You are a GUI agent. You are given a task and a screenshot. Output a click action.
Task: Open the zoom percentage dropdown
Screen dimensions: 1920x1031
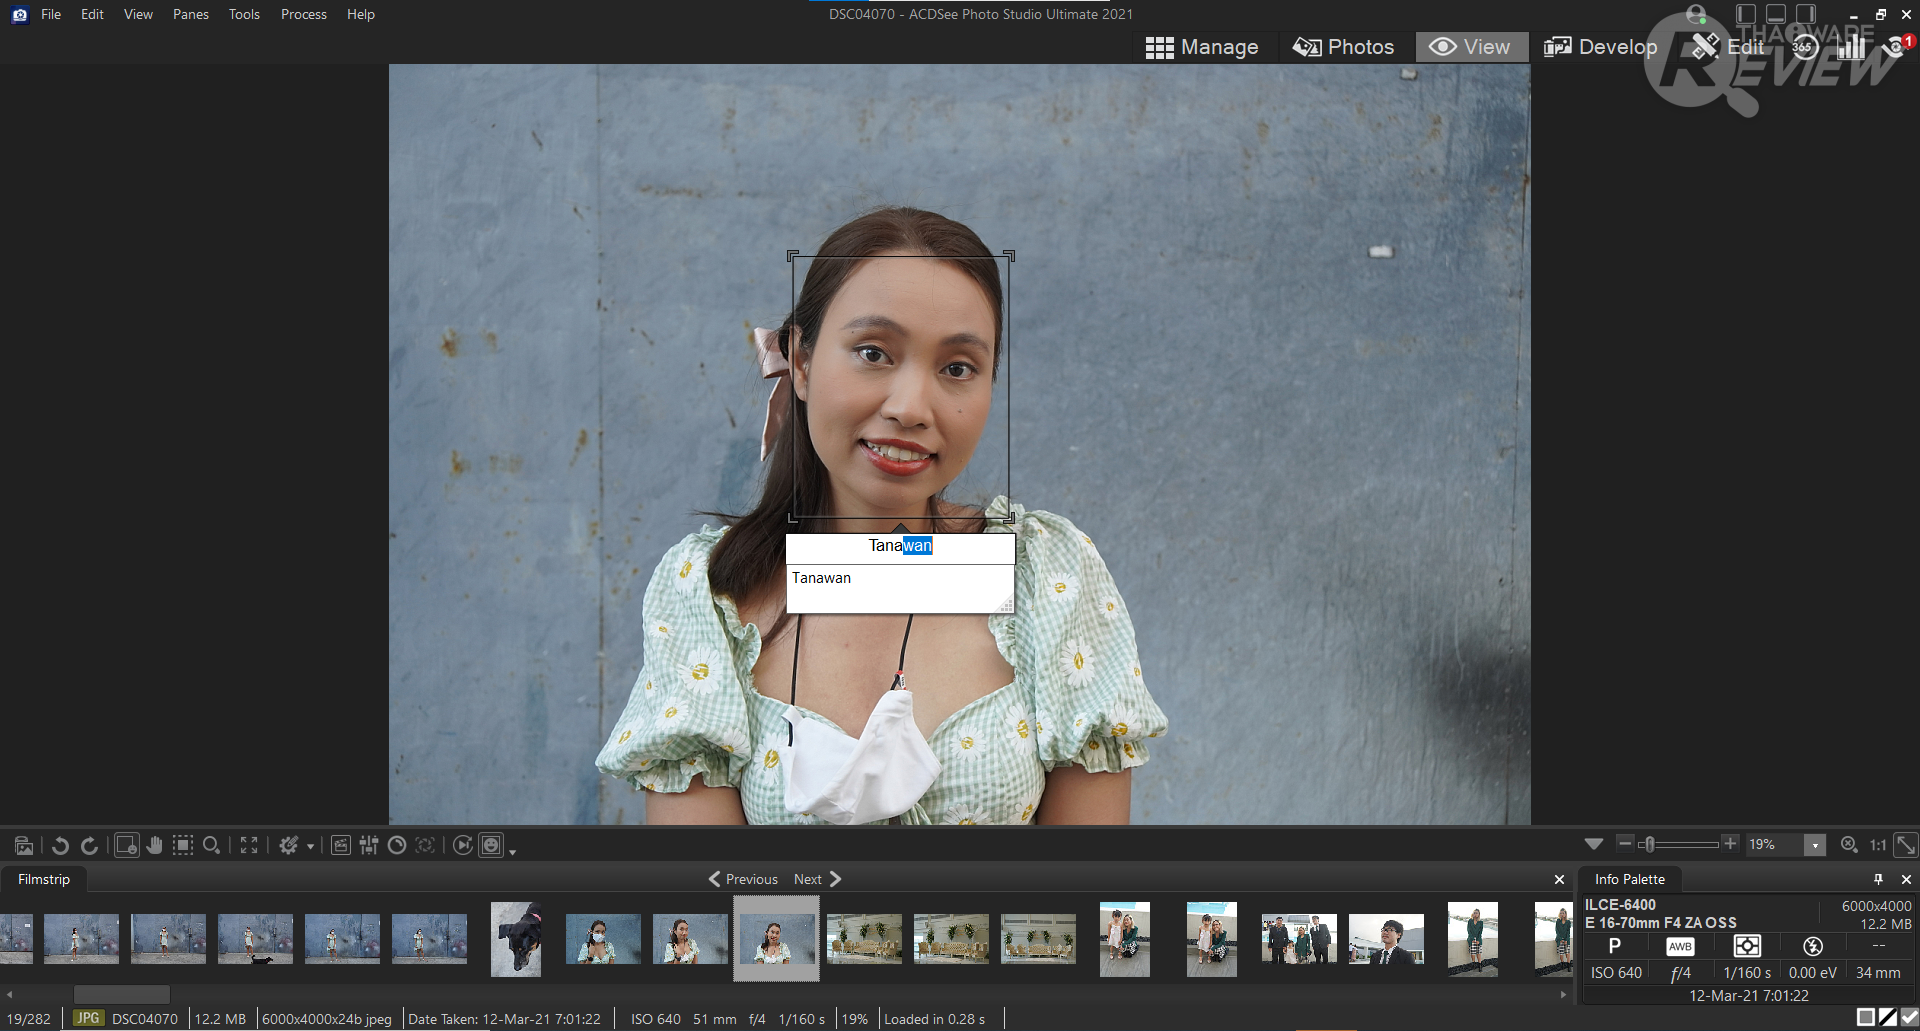tap(1815, 846)
